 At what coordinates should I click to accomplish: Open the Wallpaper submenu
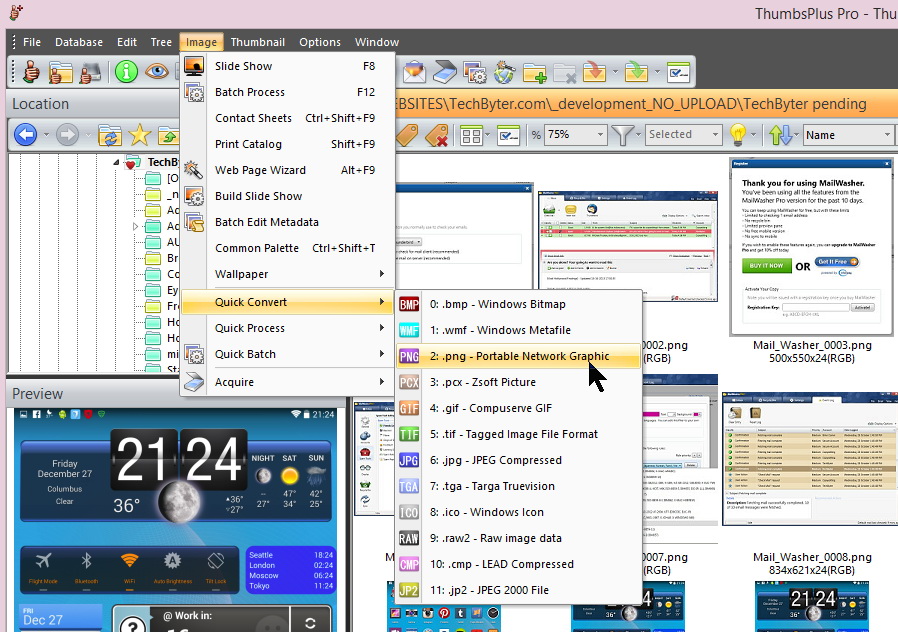click(287, 274)
